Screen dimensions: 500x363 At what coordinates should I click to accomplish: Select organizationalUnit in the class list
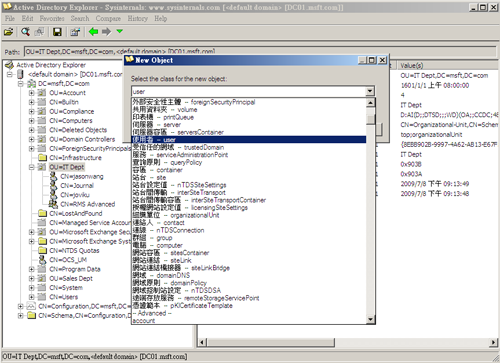(x=249, y=215)
